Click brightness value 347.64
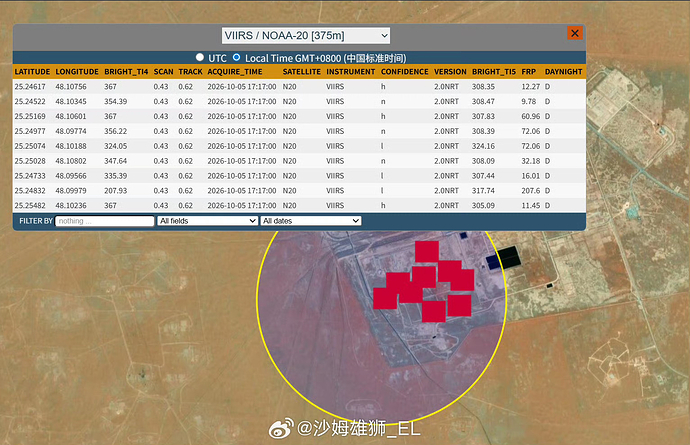 [115, 161]
